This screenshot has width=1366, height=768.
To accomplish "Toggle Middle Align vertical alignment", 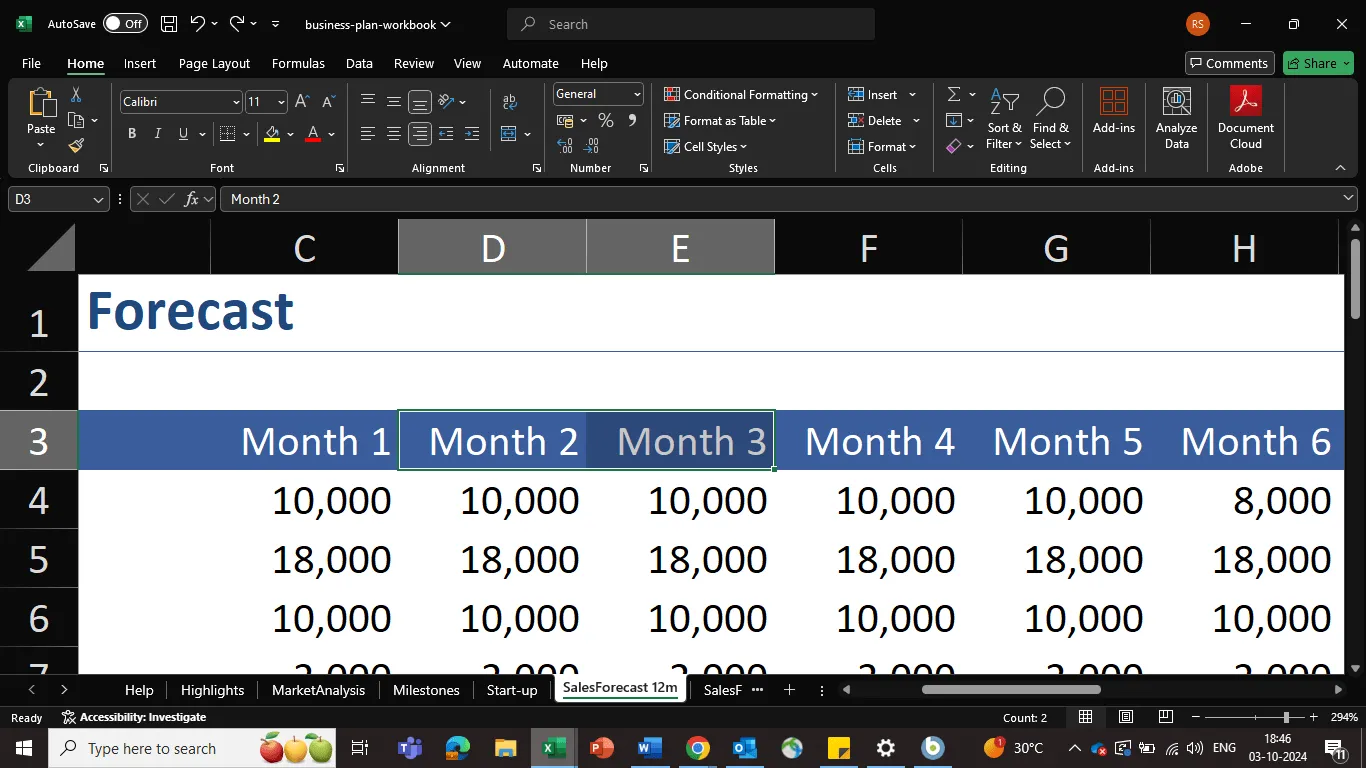I will [x=394, y=102].
